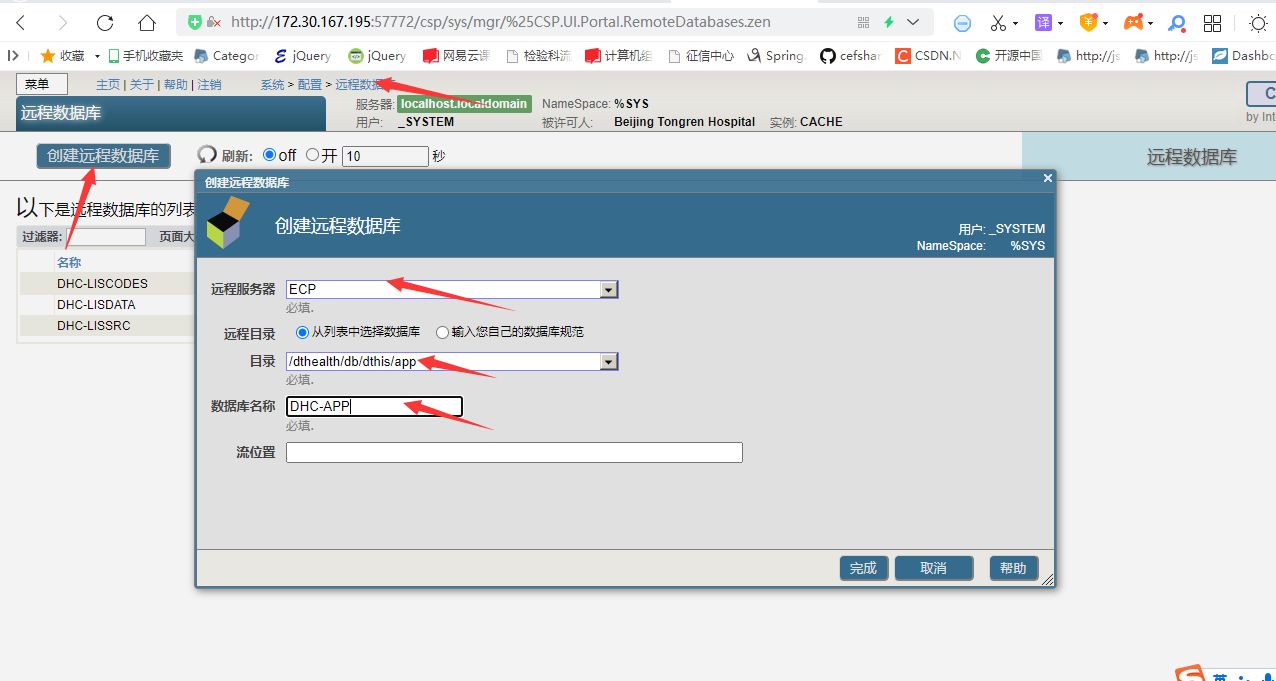The image size is (1276, 681).
Task: Click the refresh circle icon beside 刷新
Action: (x=207, y=155)
